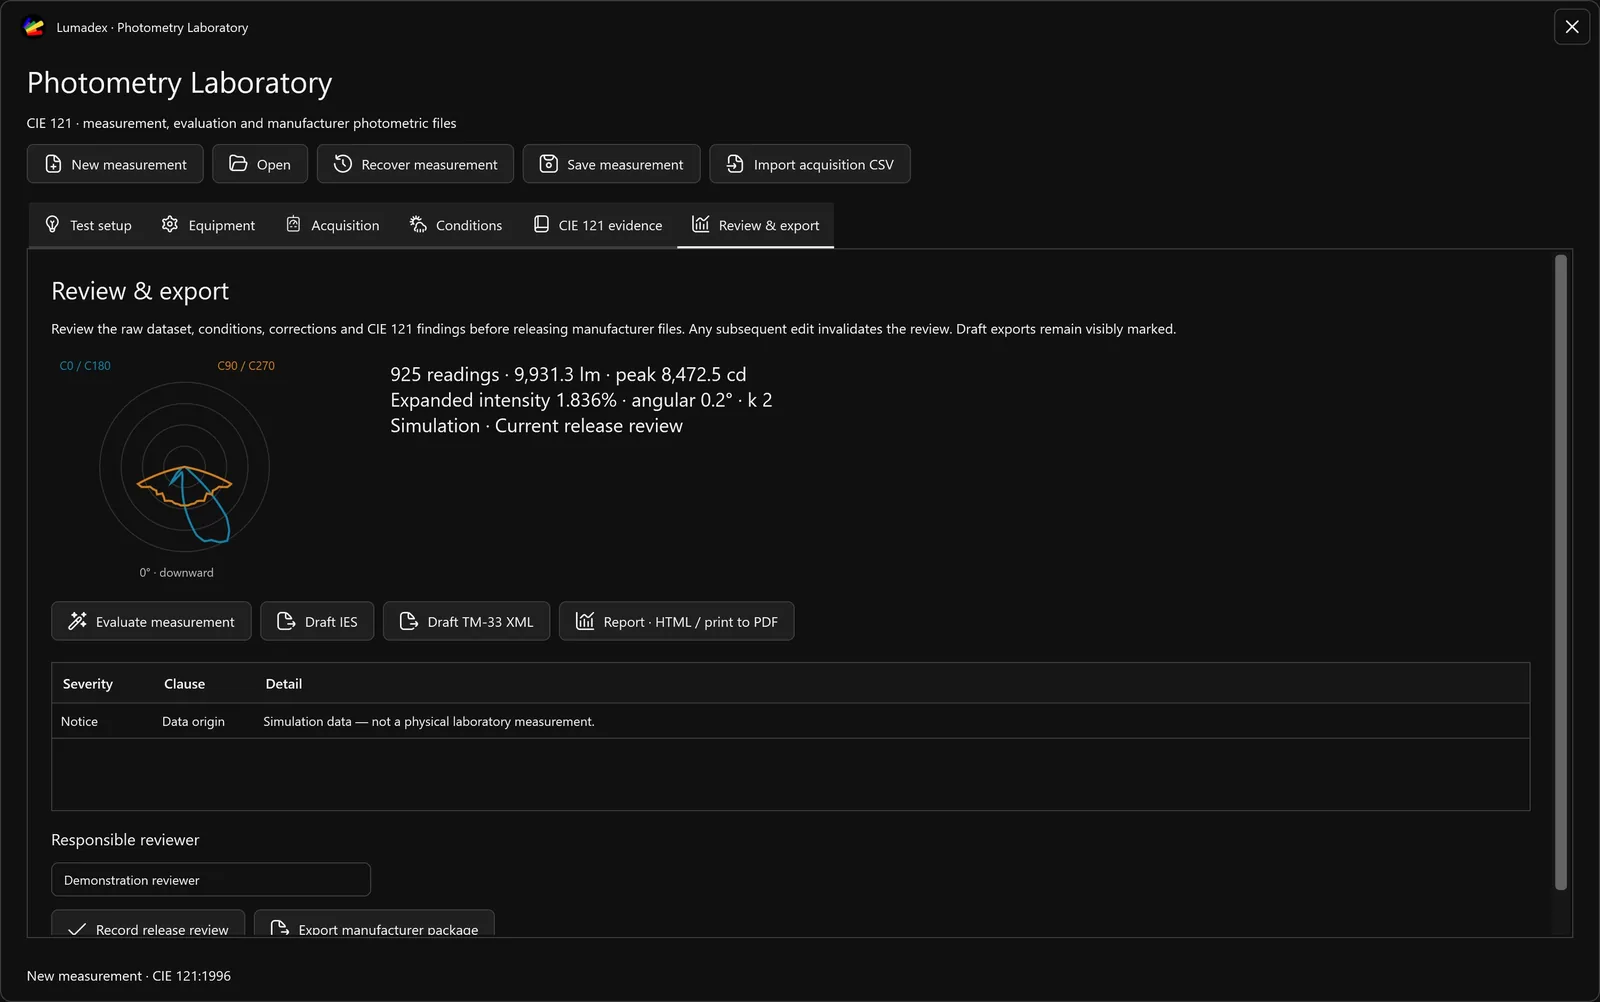The image size is (1600, 1002).
Task: Click the import icon on Import acquisition CSV
Action: point(735,164)
